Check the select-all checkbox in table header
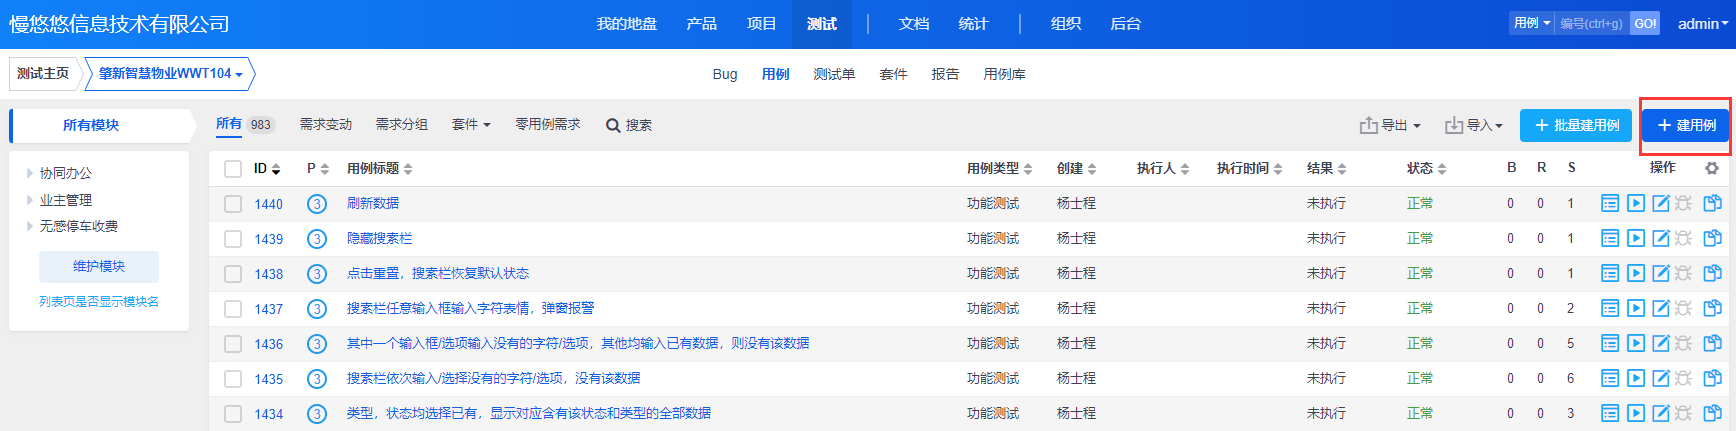The height and width of the screenshot is (431, 1736). pyautogui.click(x=233, y=169)
